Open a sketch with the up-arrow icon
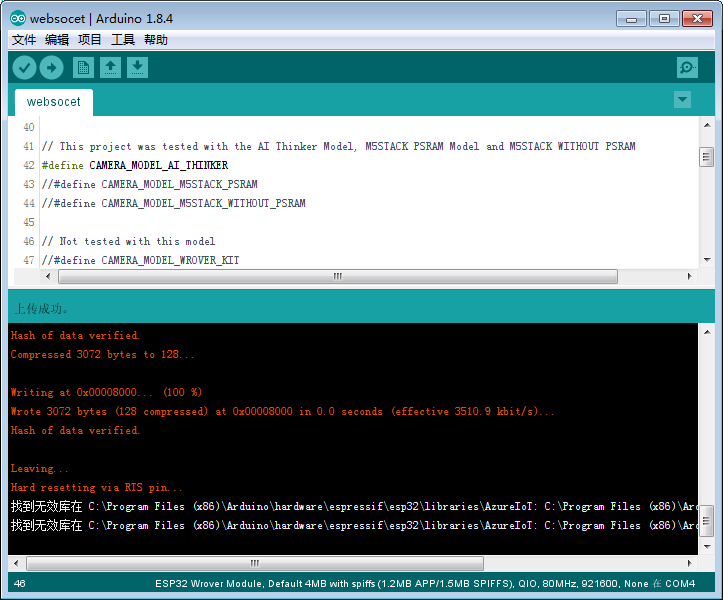 point(111,68)
